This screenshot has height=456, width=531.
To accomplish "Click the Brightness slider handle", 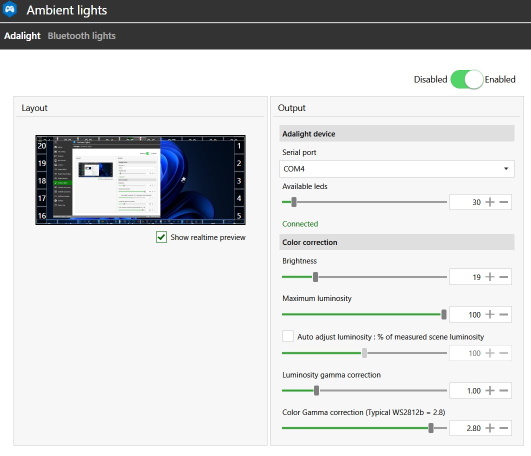I will tap(315, 277).
